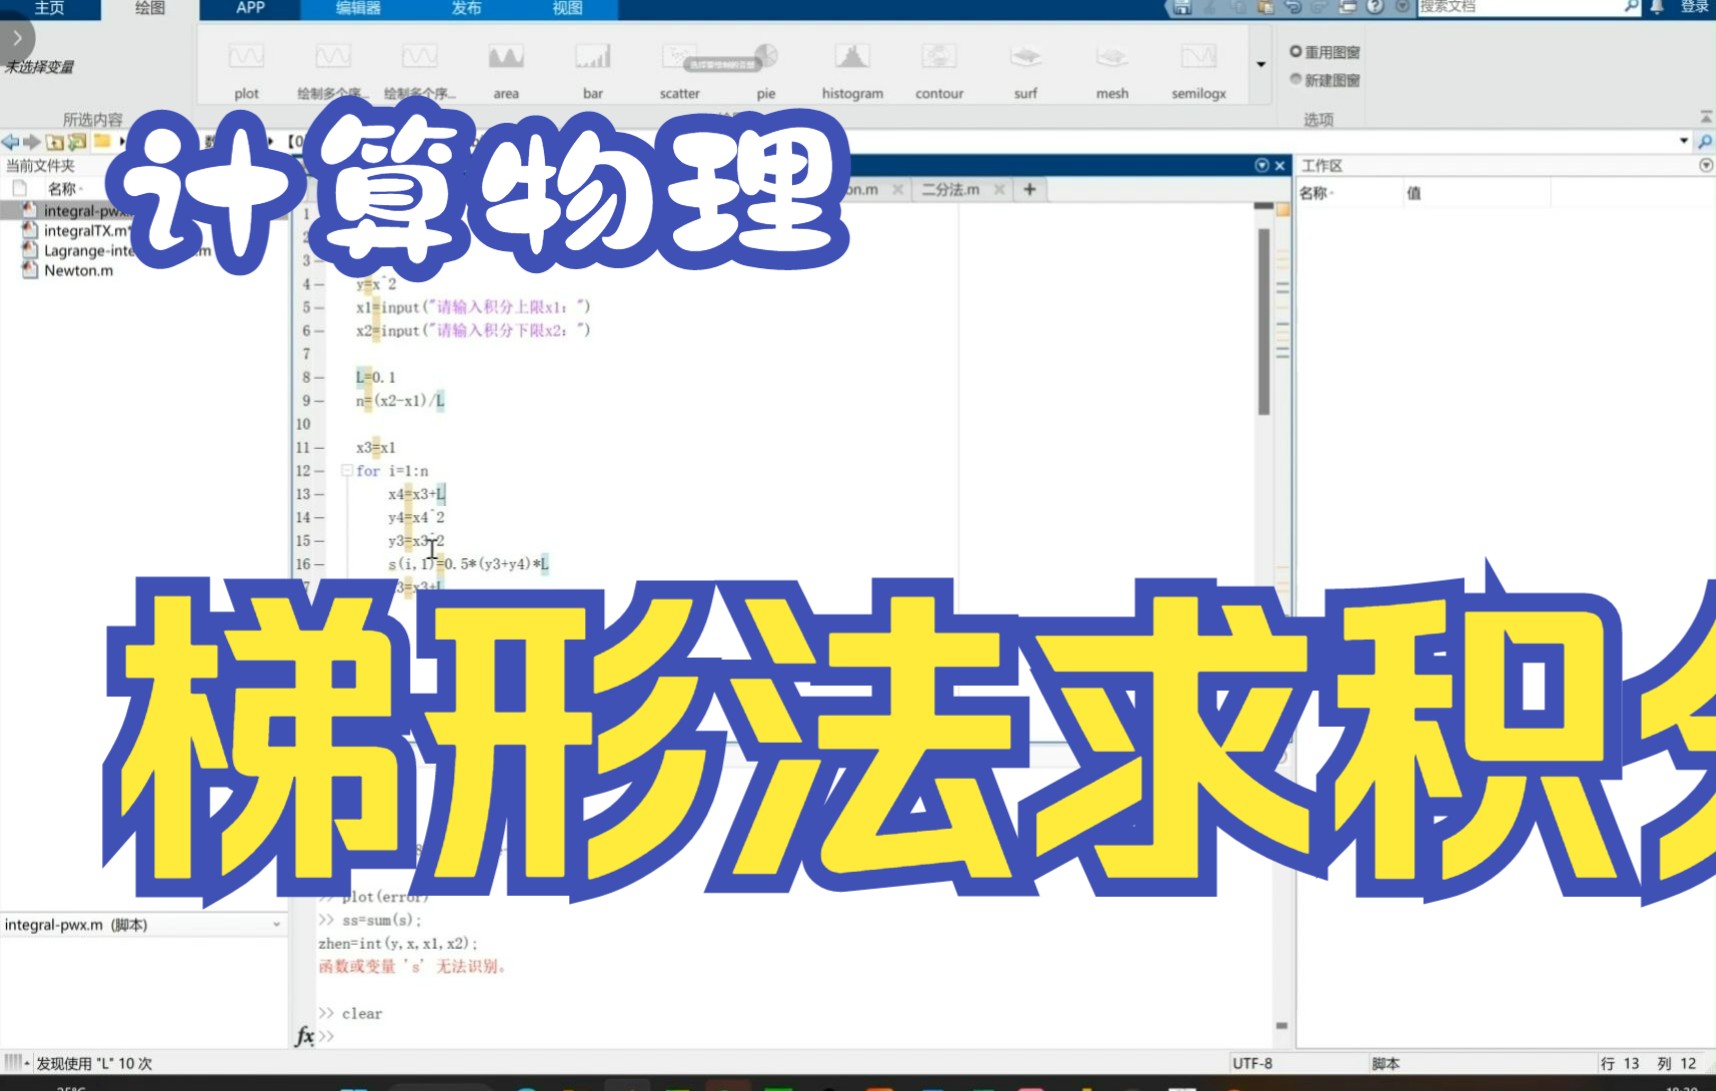Image resolution: width=1716 pixels, height=1091 pixels.
Task: Set a breakpoint at line 9 dash
Action: 319,400
